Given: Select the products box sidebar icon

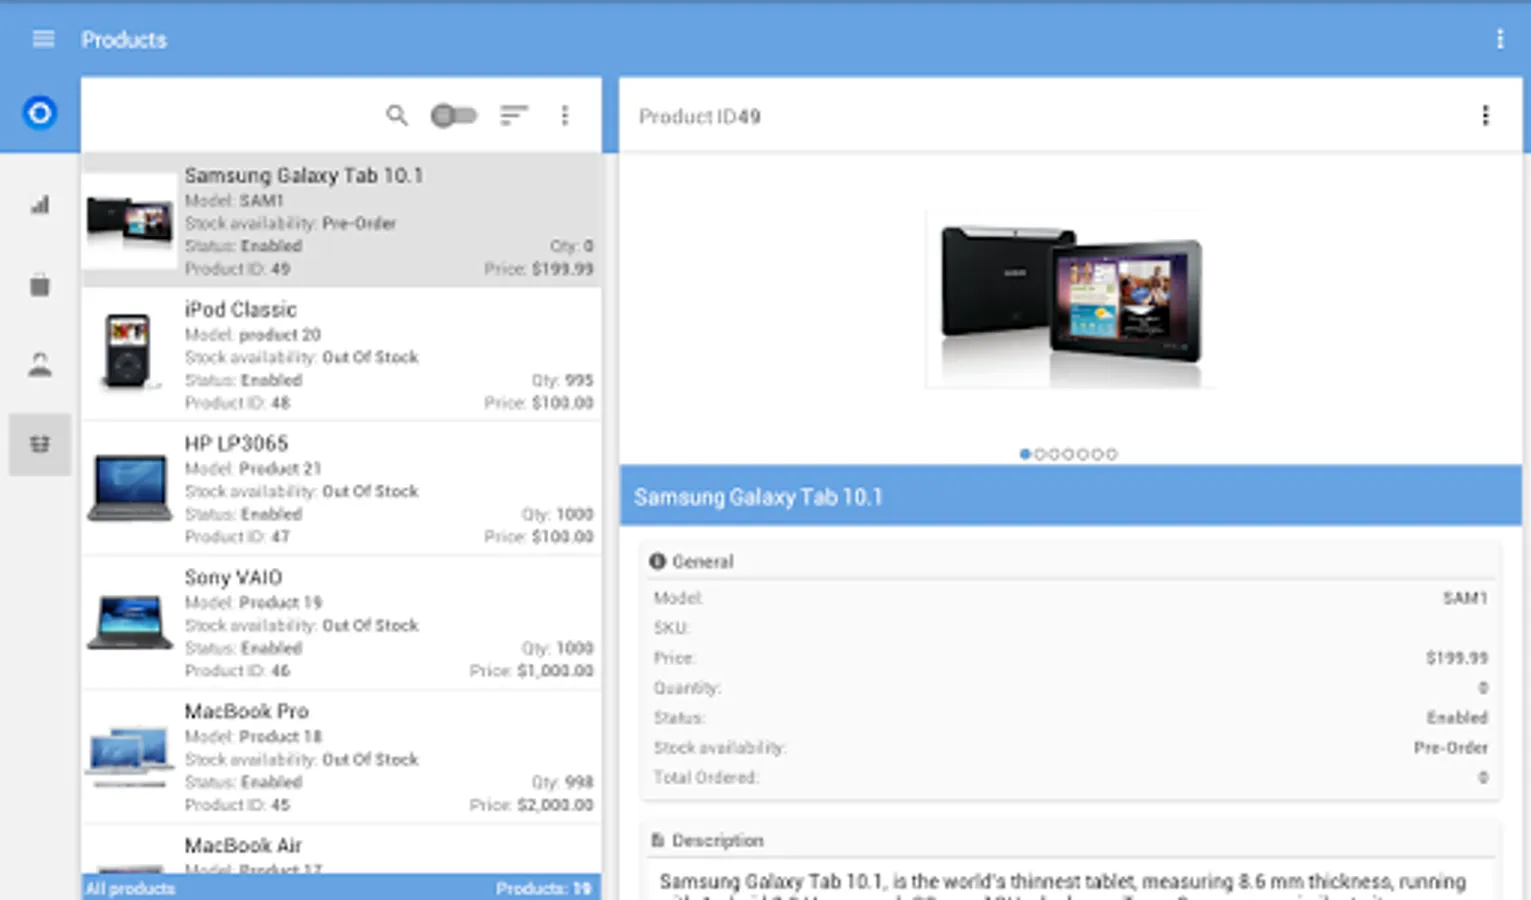Looking at the screenshot, I should [x=40, y=444].
